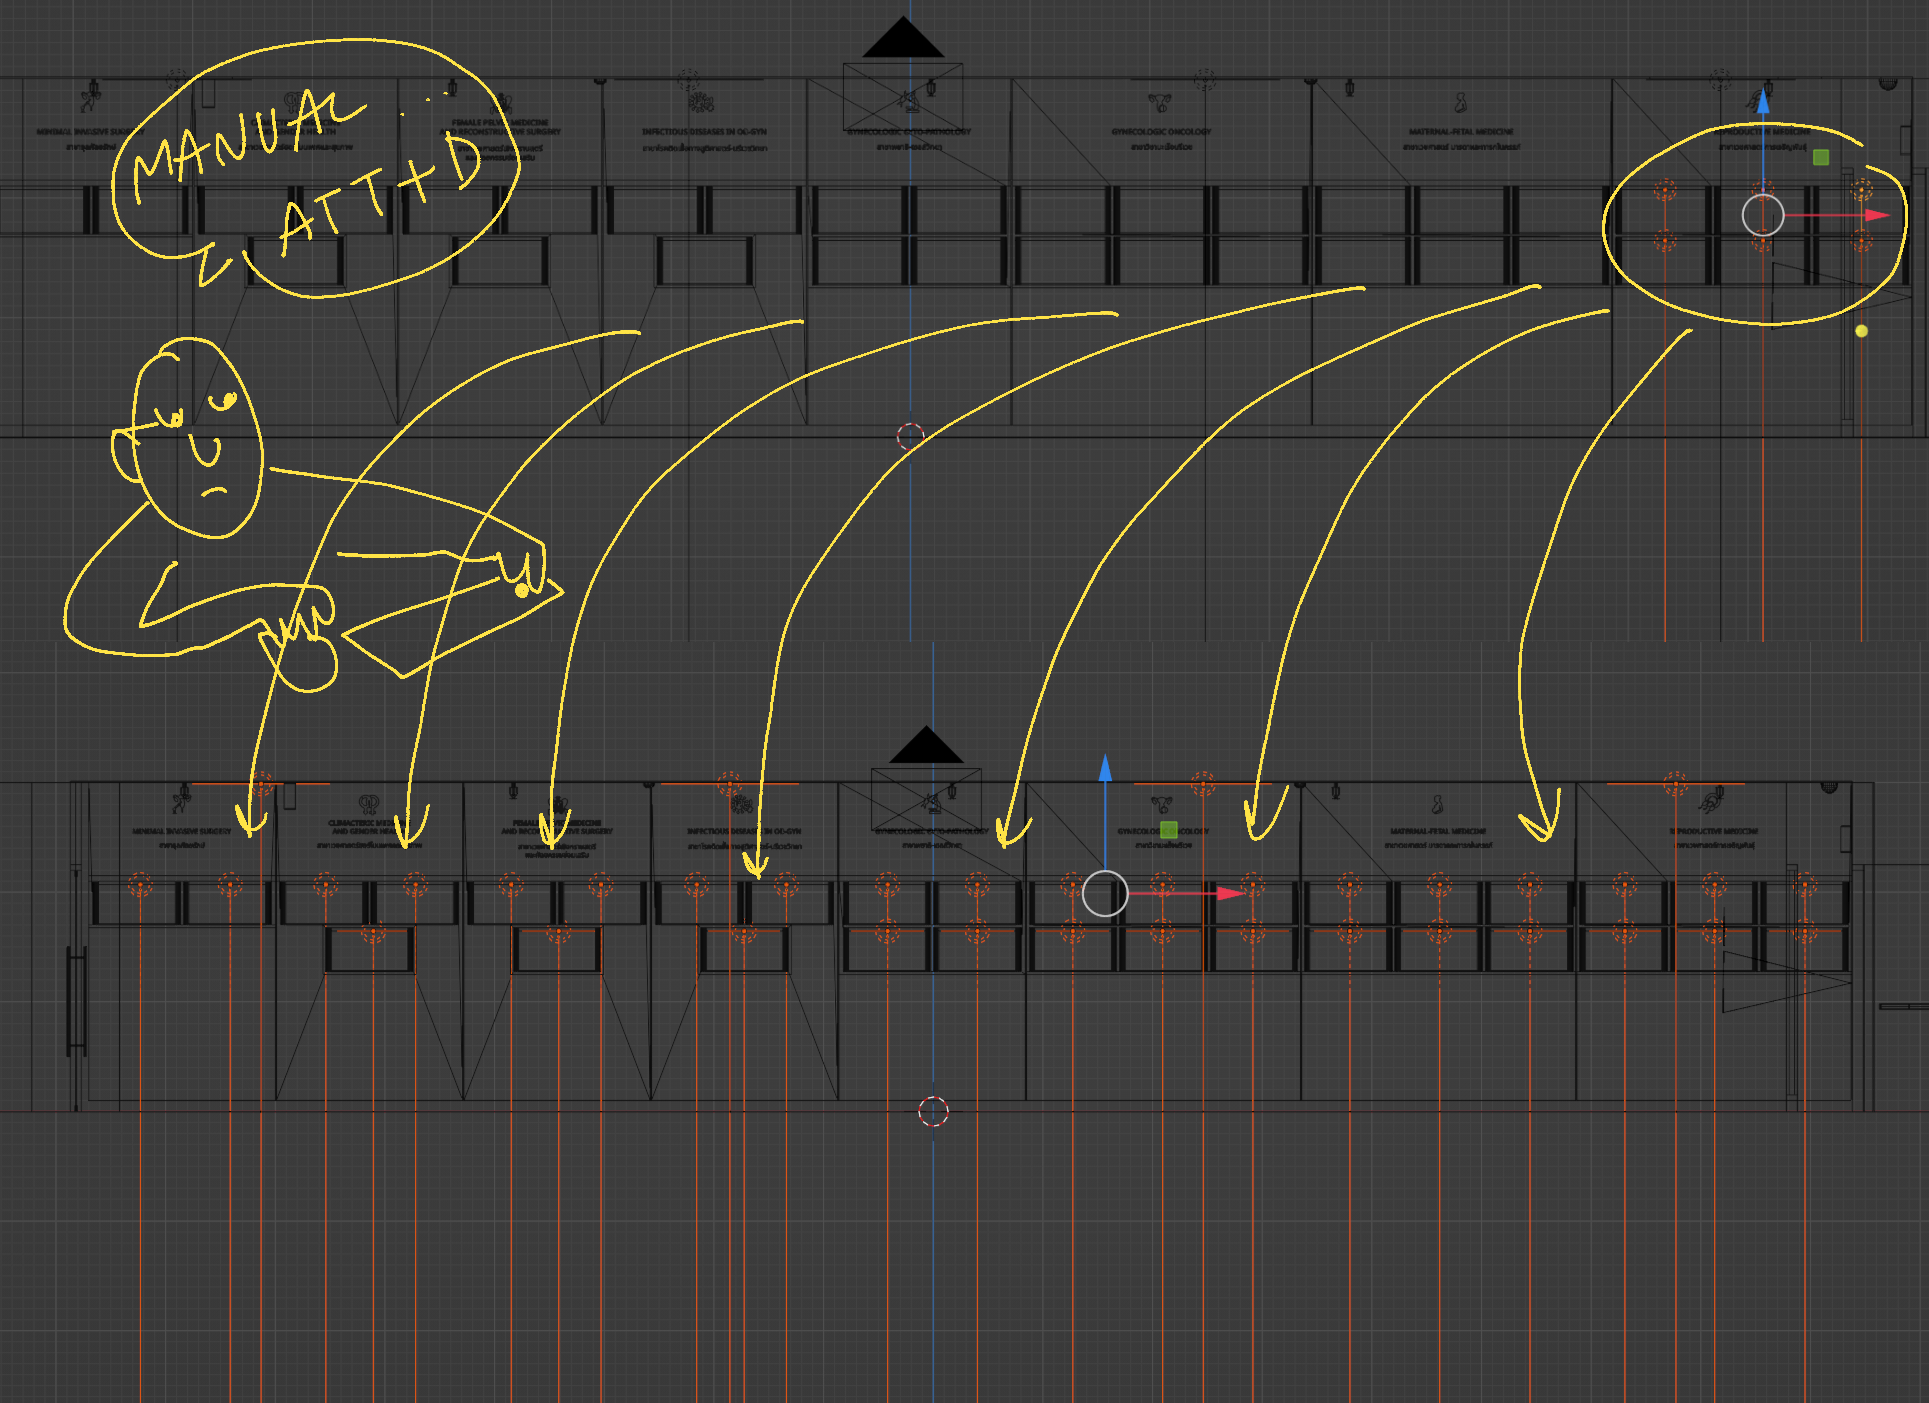Click the small yellow dot below circled lights

[x=1861, y=331]
